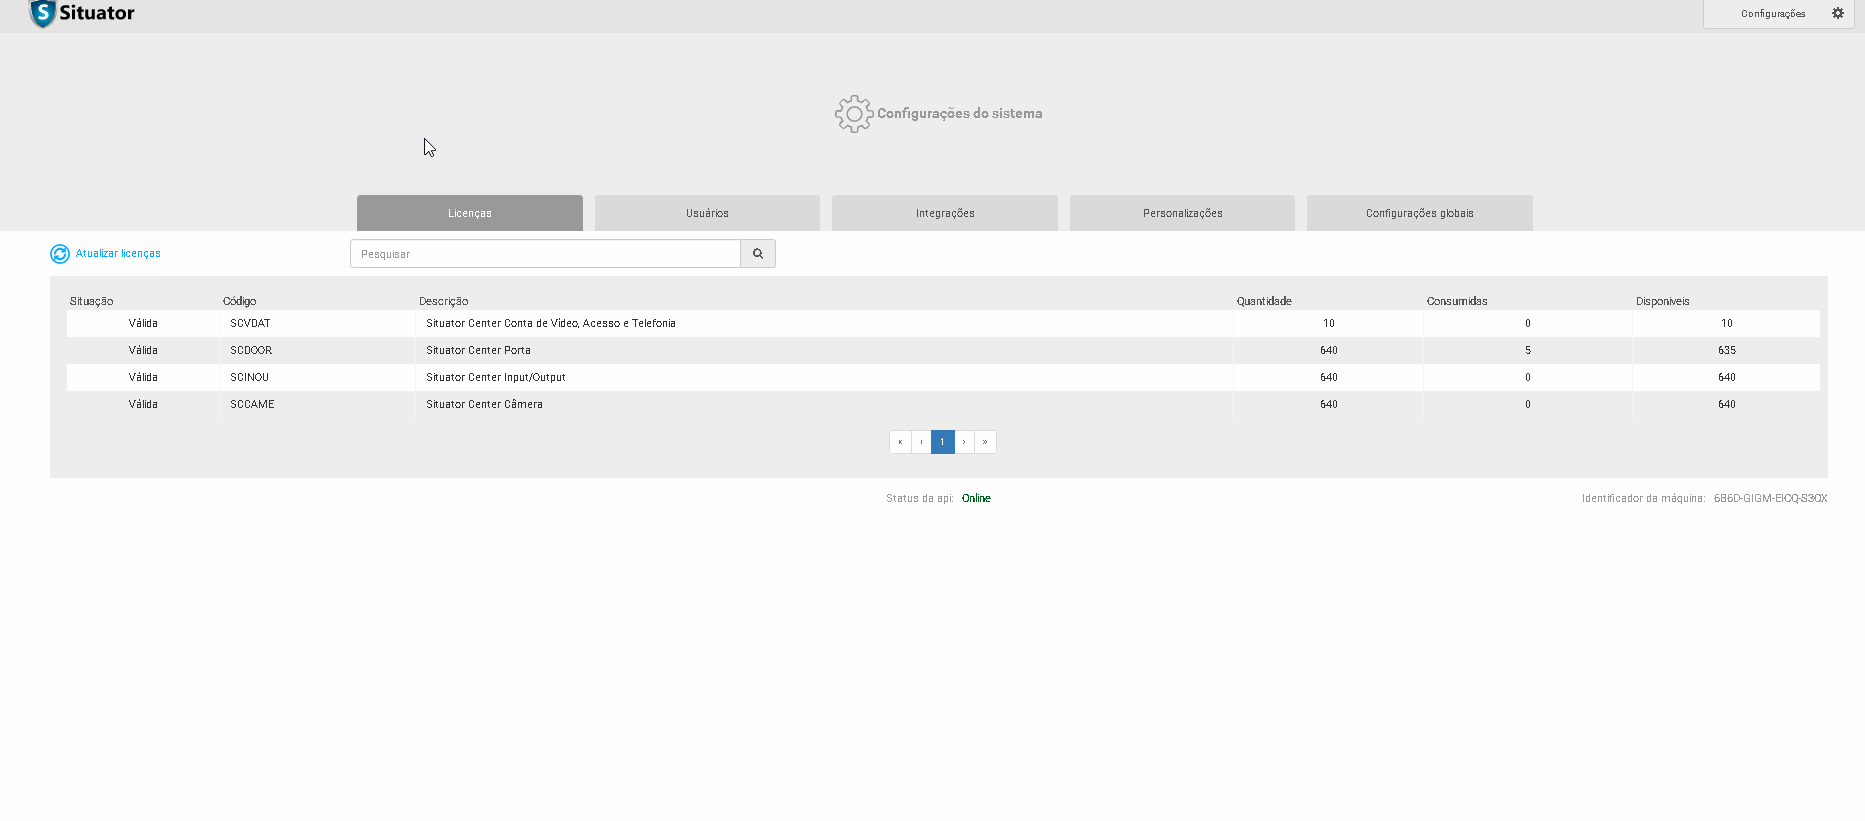Select page 1 in pagination

[x=942, y=442]
